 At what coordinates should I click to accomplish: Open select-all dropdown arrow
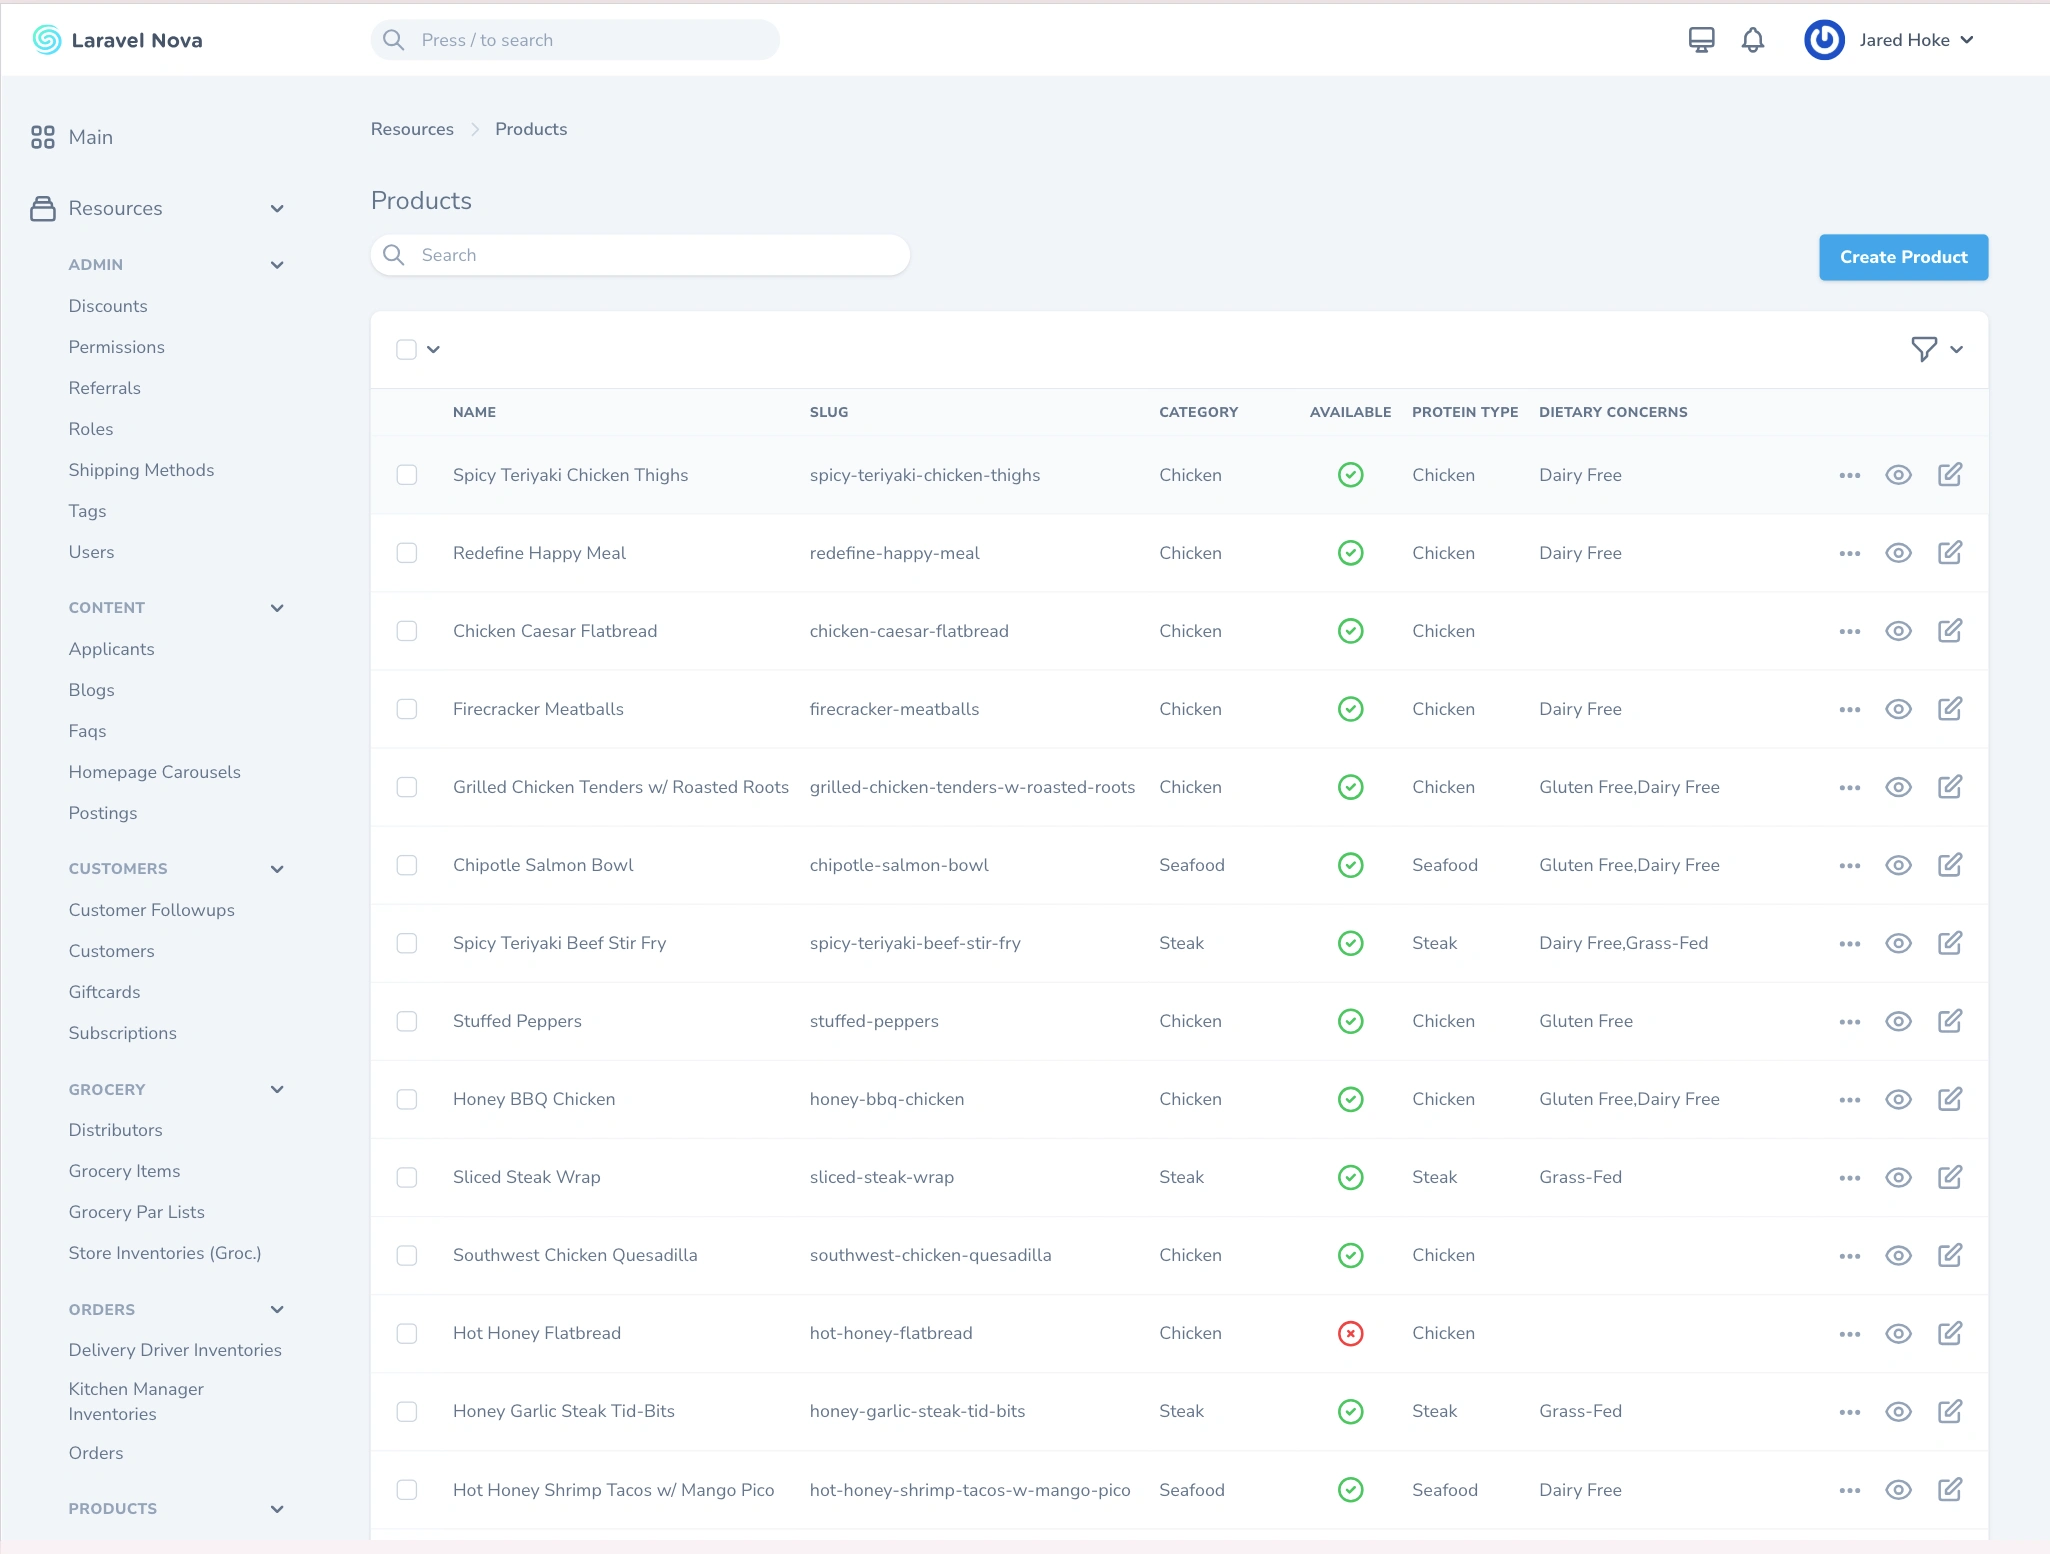point(433,349)
